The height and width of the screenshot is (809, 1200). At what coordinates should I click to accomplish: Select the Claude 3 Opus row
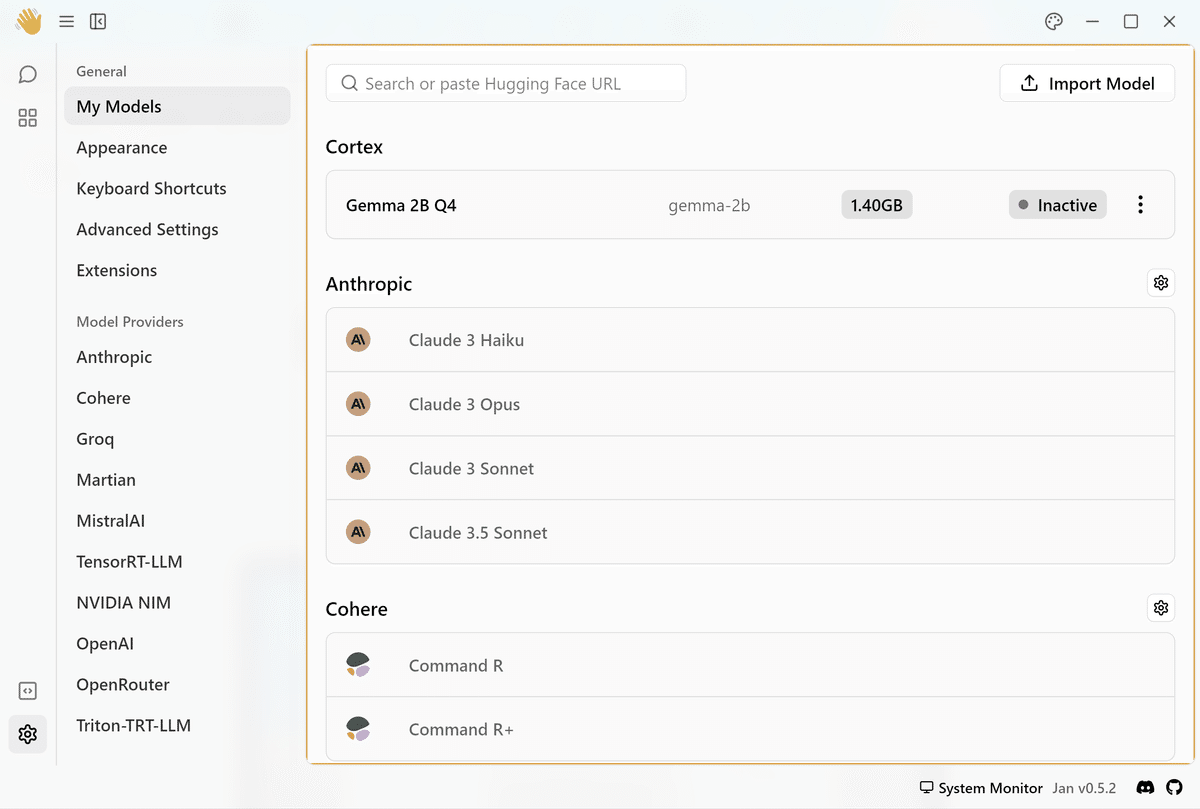pos(750,404)
